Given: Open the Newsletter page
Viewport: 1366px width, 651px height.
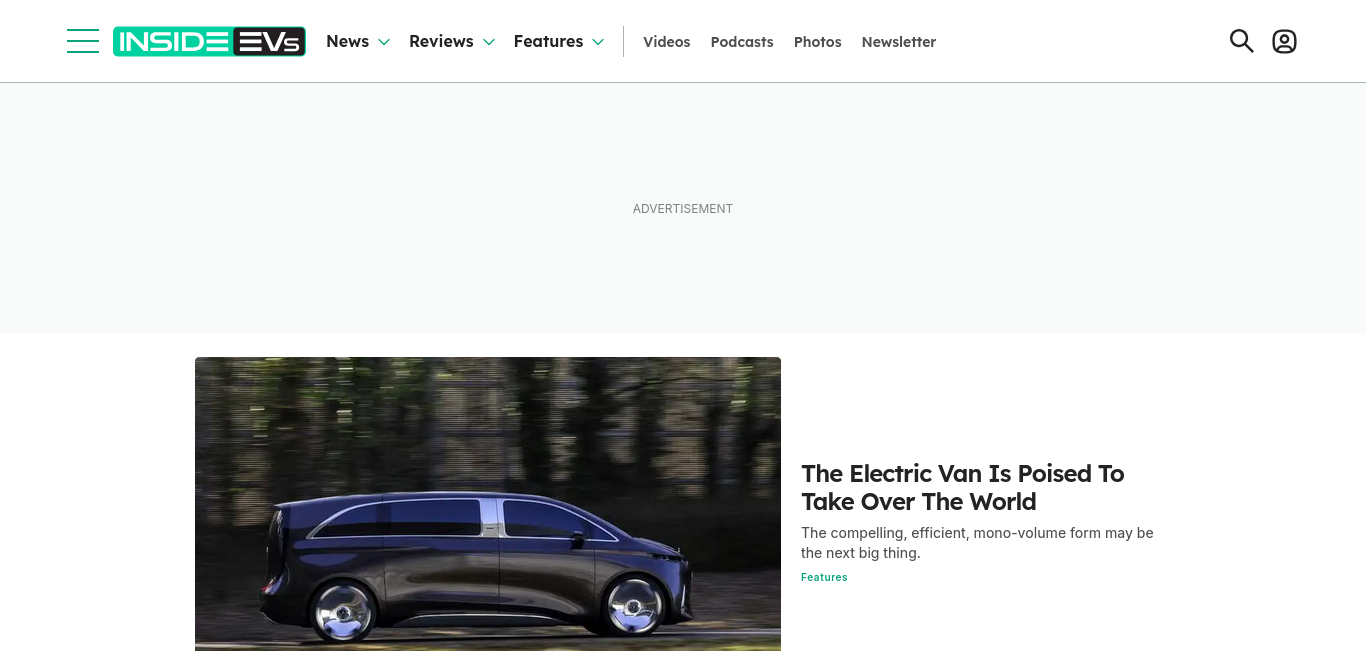Looking at the screenshot, I should (899, 42).
